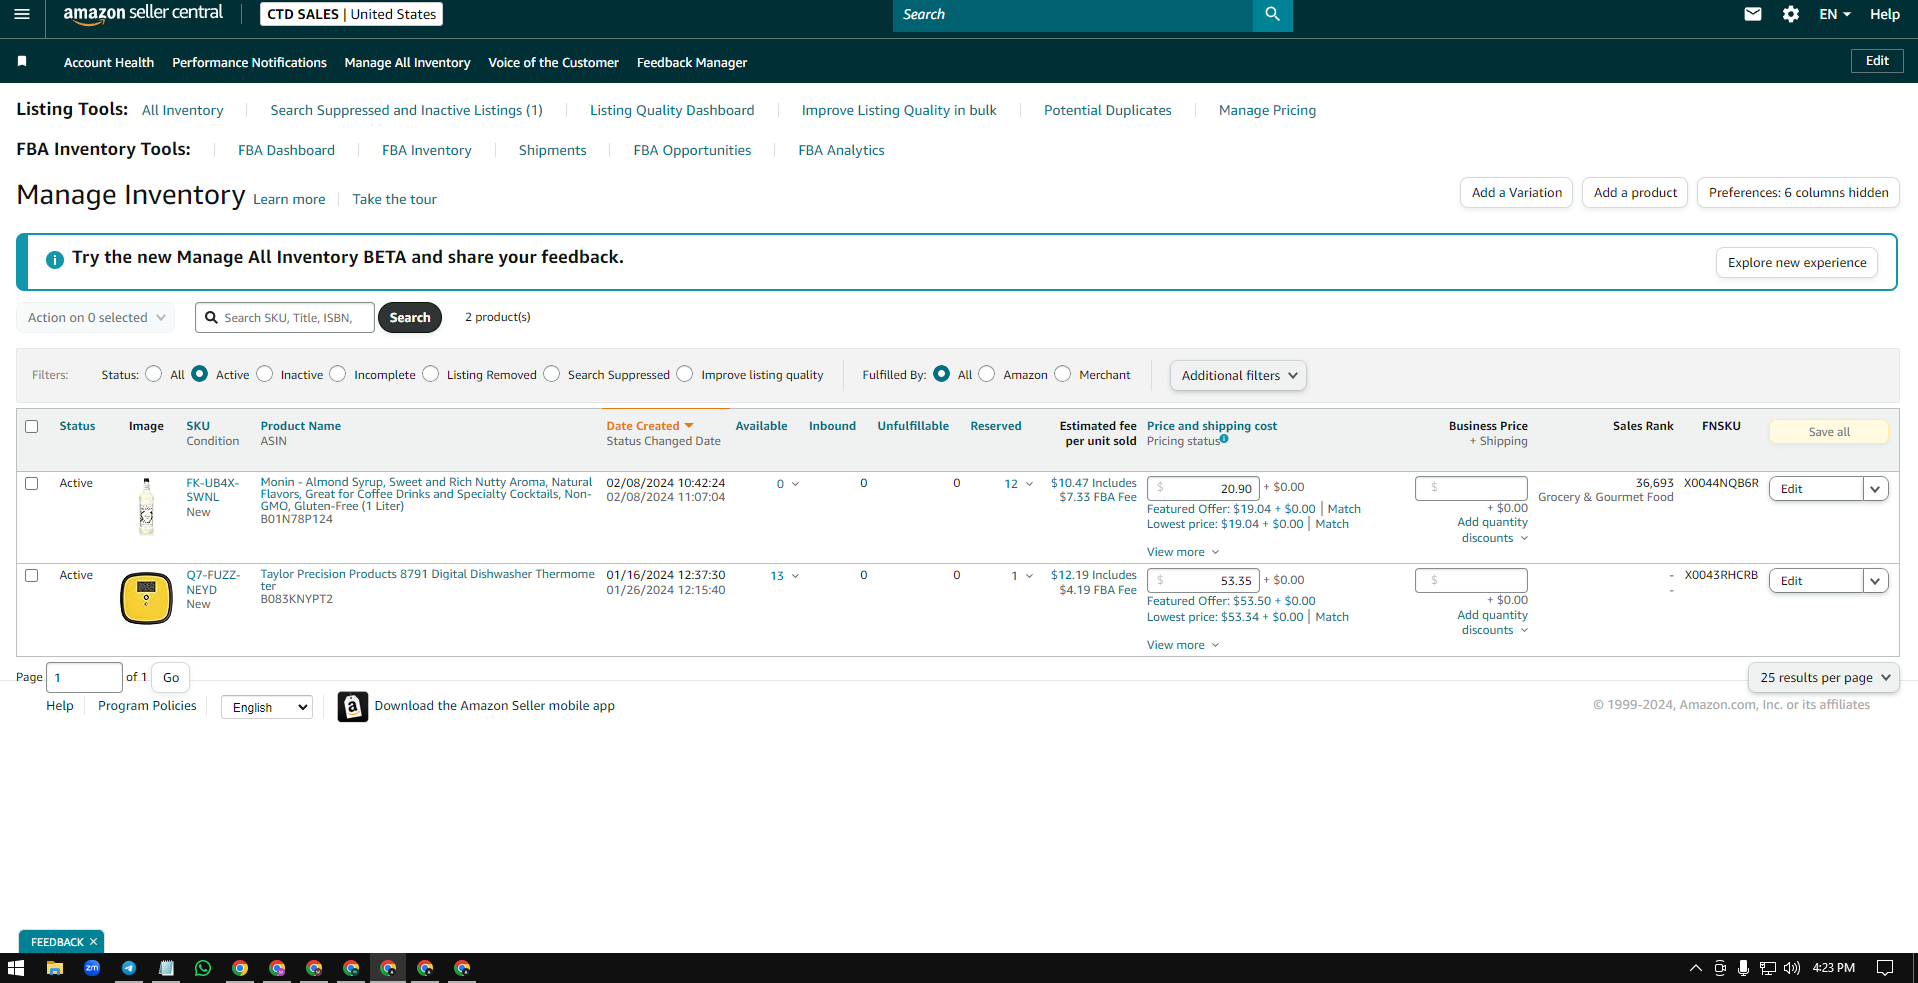Open the English language select box
This screenshot has height=983, width=1918.
click(x=267, y=707)
